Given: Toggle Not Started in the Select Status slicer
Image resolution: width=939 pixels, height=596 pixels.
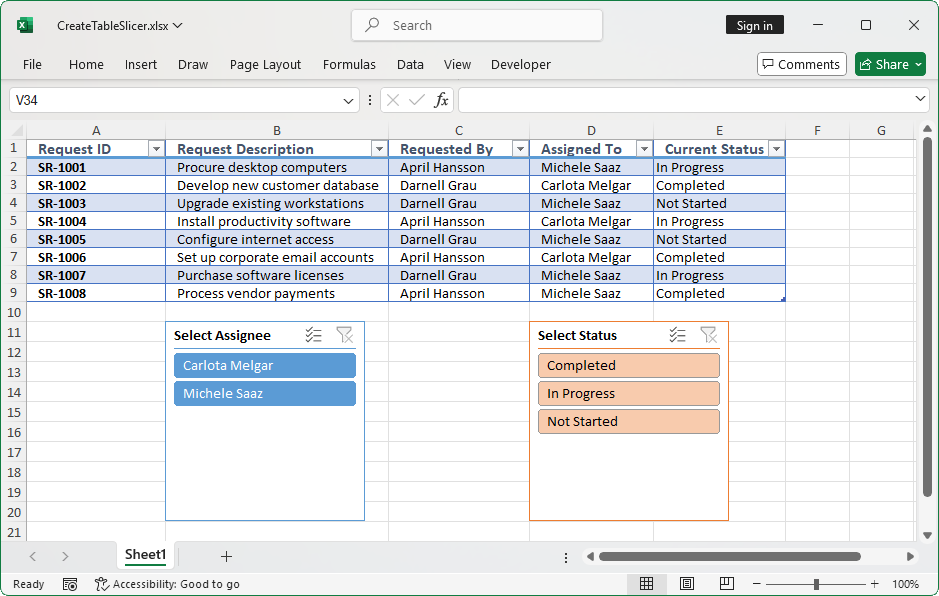Looking at the screenshot, I should pos(628,421).
